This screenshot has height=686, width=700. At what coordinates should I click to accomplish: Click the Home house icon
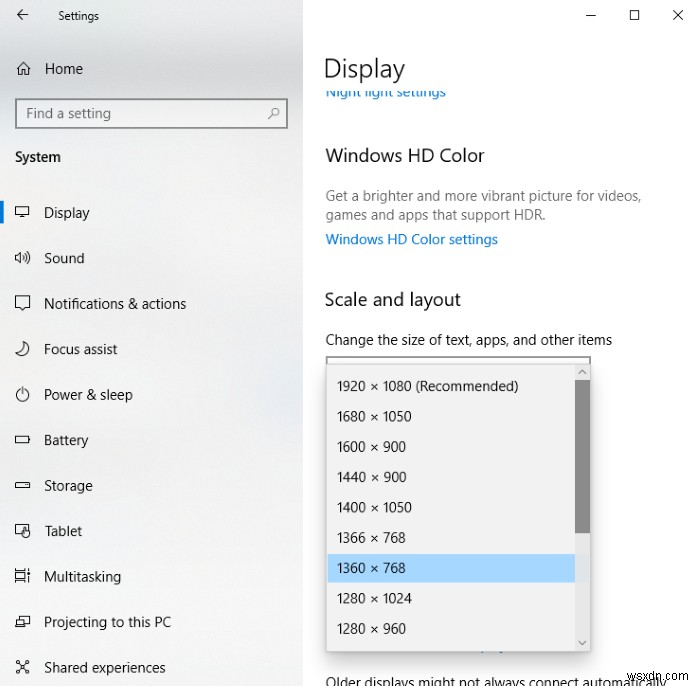pyautogui.click(x=23, y=69)
